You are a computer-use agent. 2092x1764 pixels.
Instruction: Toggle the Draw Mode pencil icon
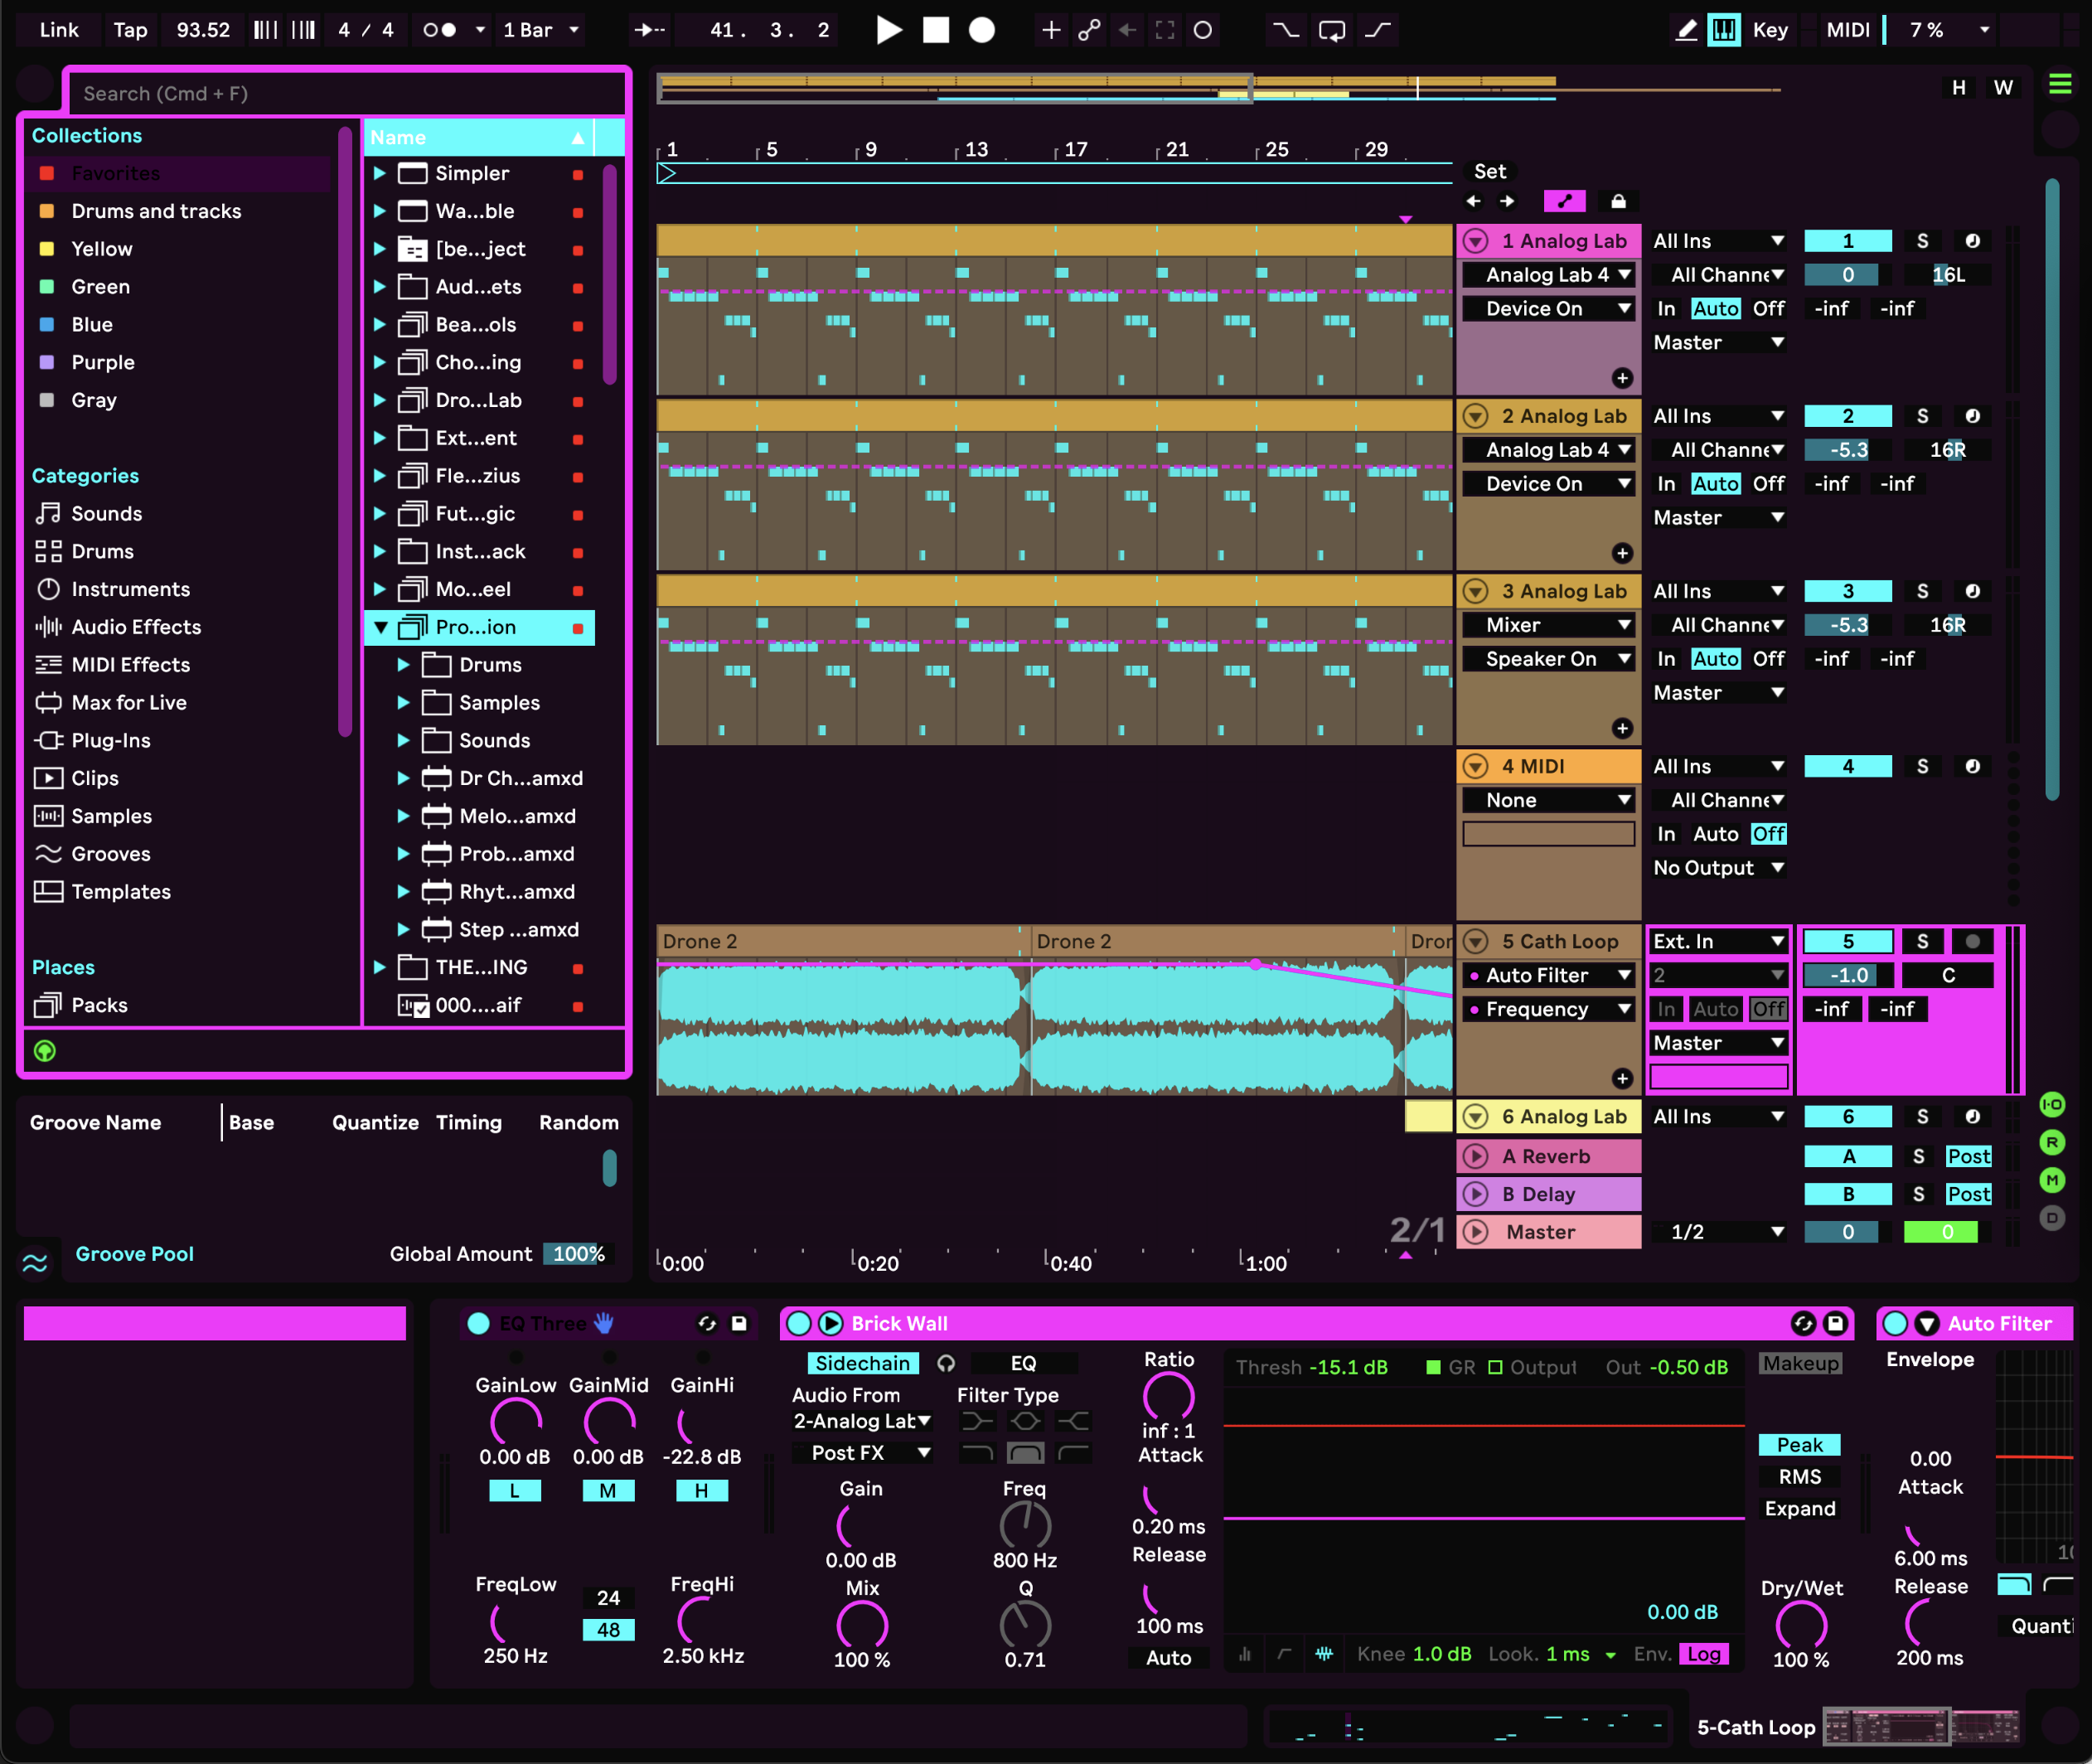point(1687,30)
